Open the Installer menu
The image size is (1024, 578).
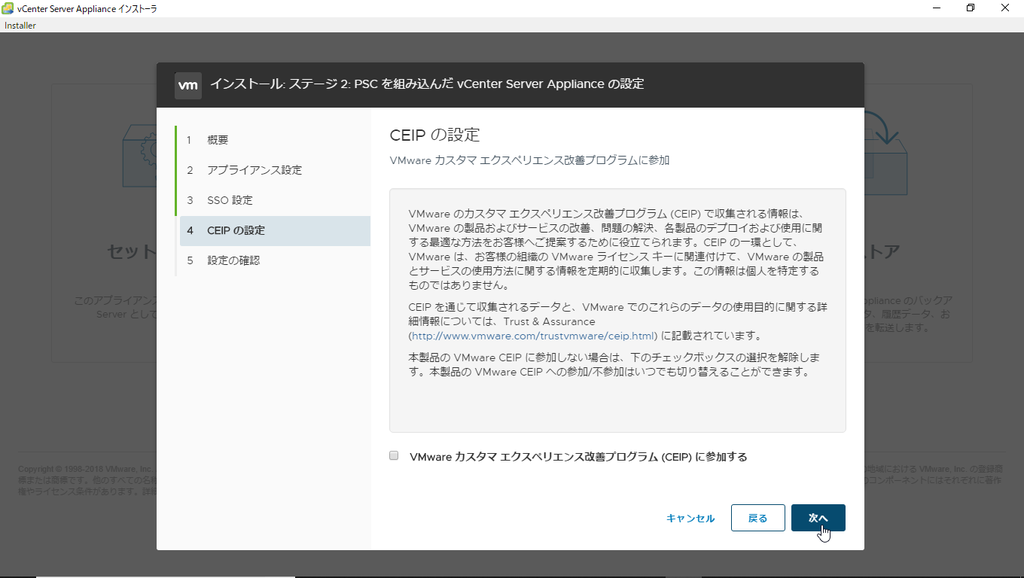tap(20, 25)
